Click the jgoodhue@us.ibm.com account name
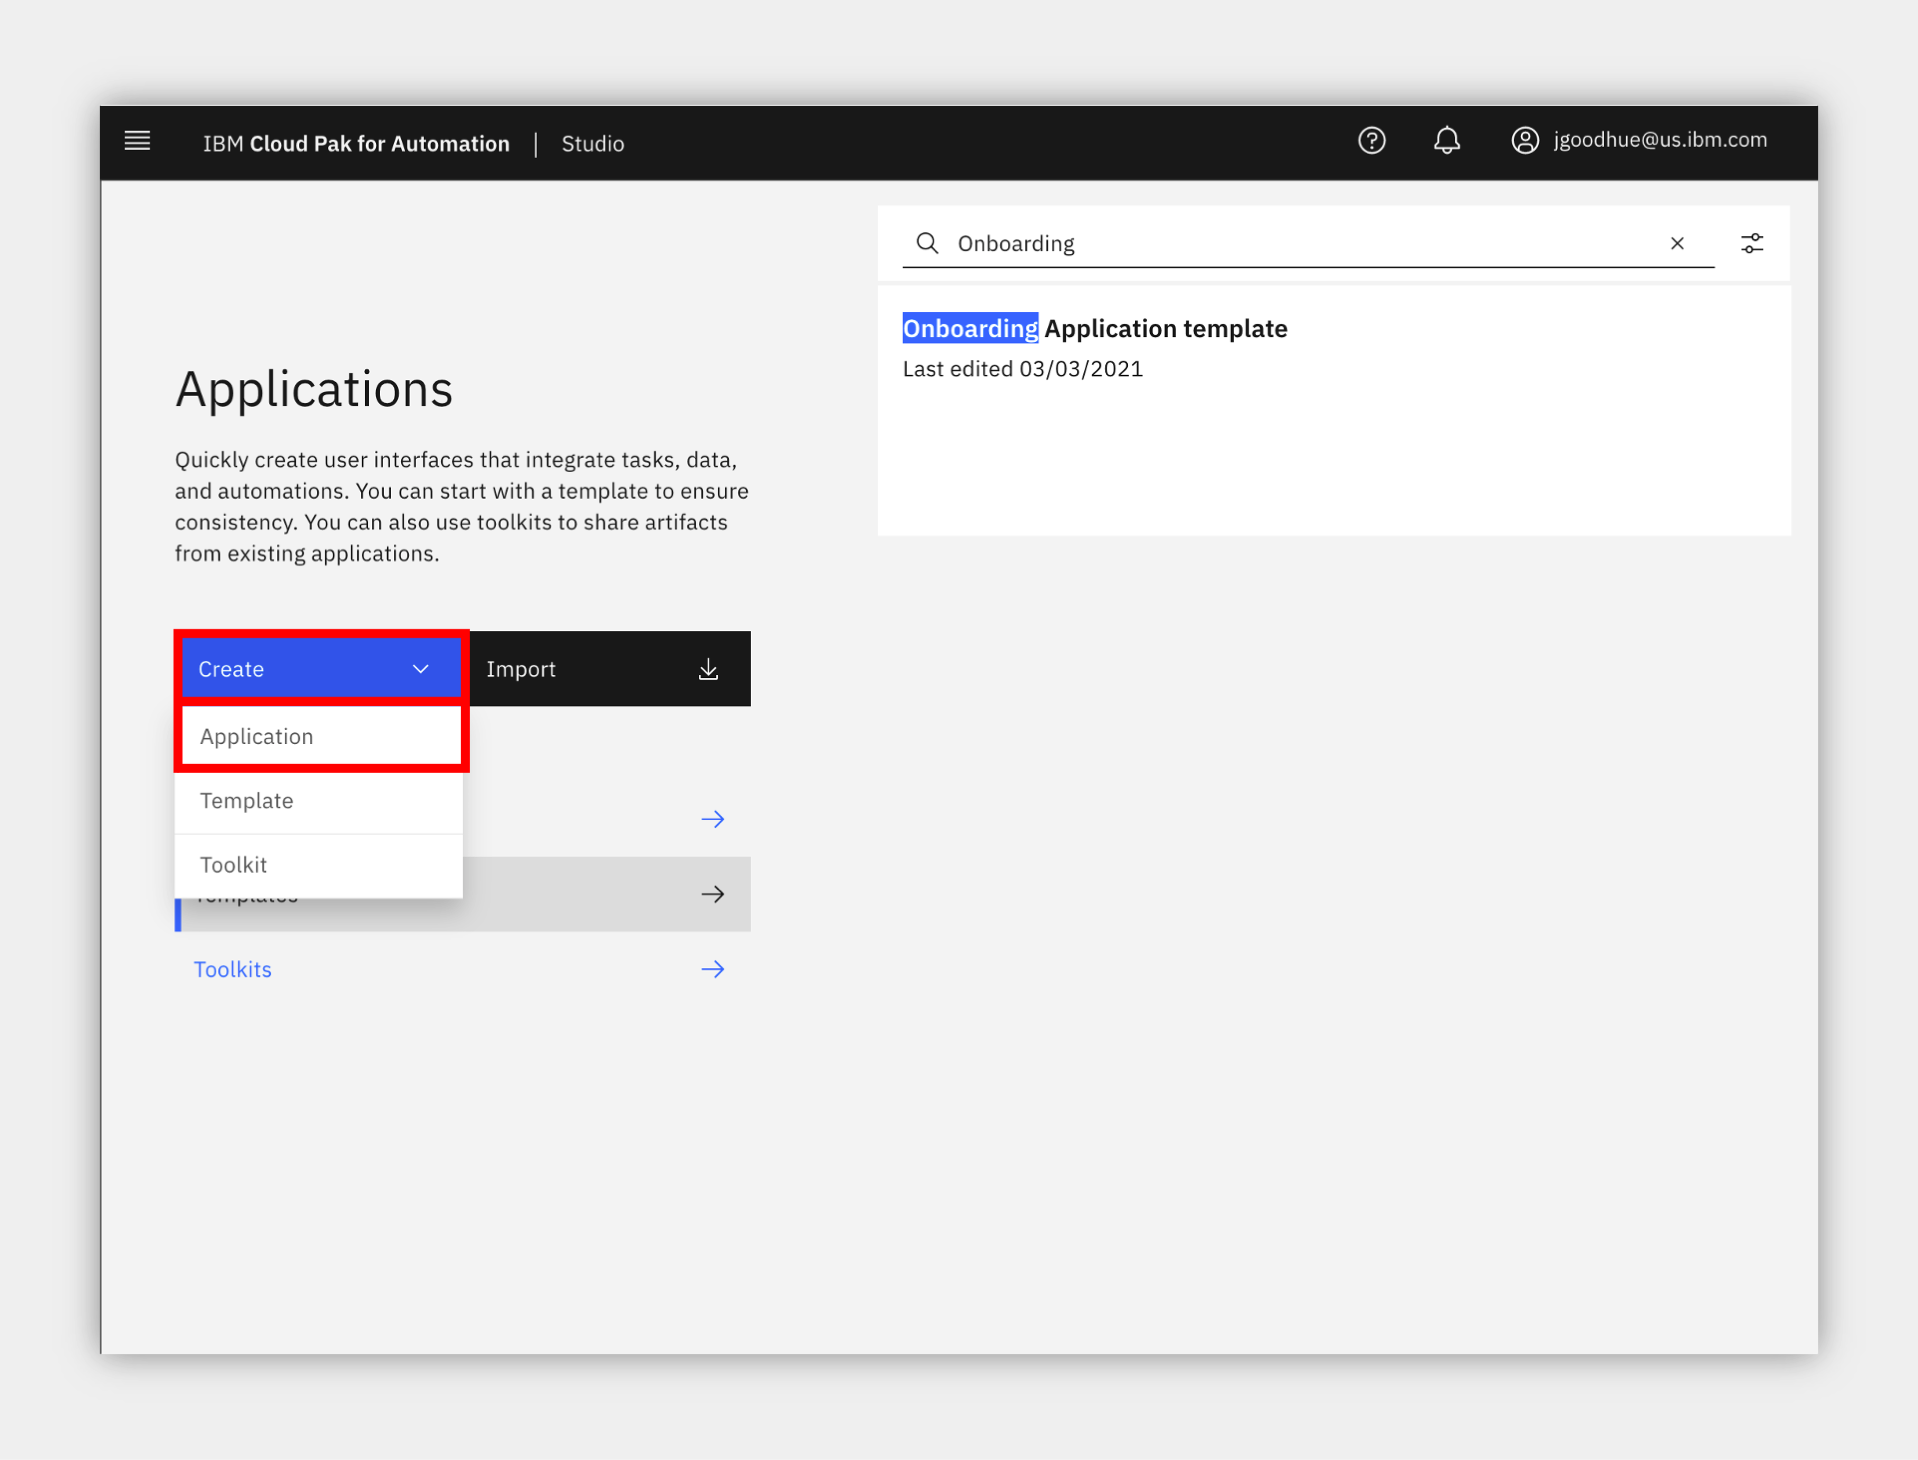The height and width of the screenshot is (1460, 1918). tap(1660, 140)
